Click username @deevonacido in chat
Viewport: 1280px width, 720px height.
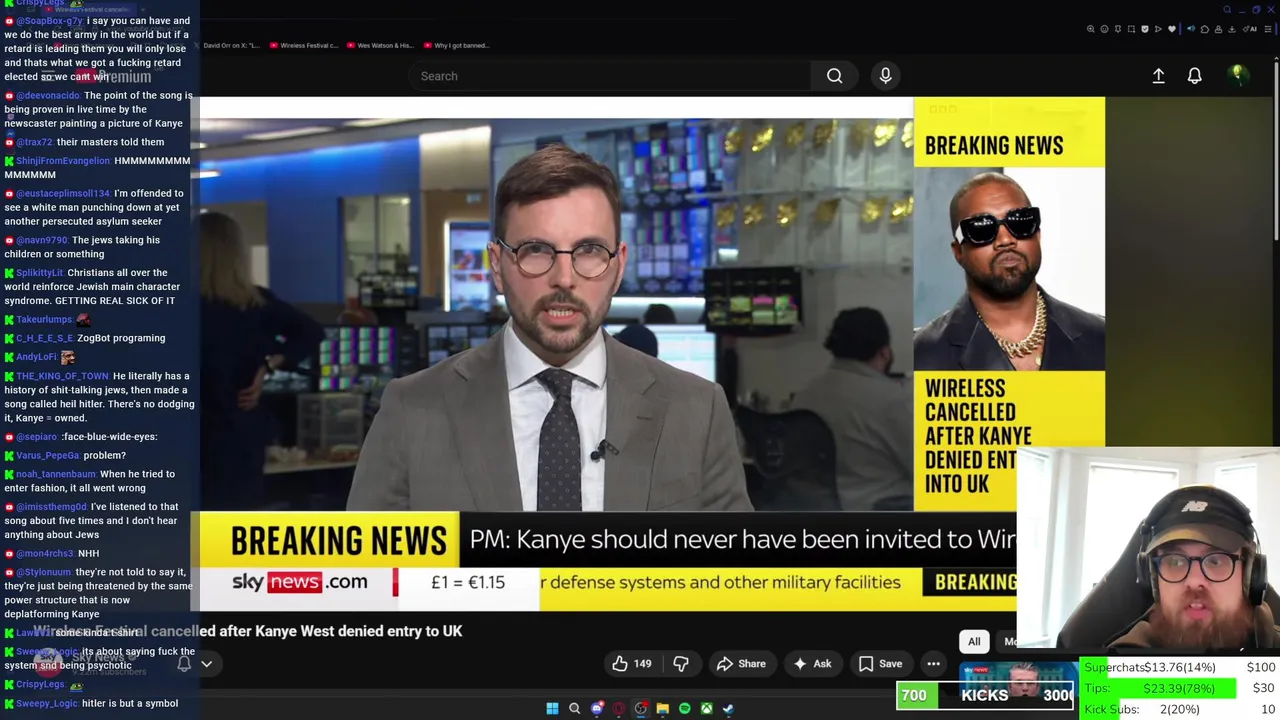47,96
